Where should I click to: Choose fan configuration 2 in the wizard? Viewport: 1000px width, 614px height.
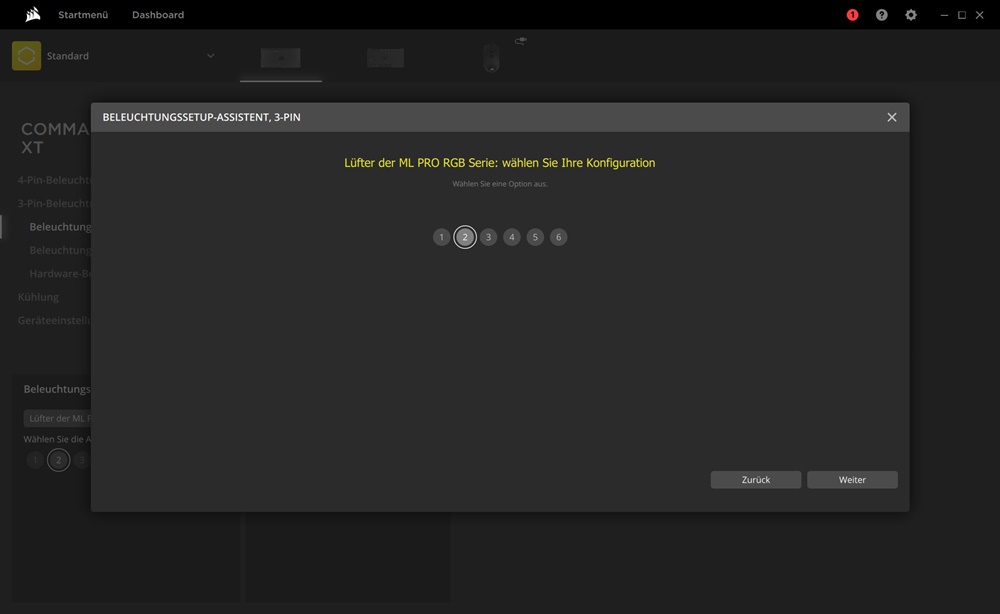coord(465,237)
